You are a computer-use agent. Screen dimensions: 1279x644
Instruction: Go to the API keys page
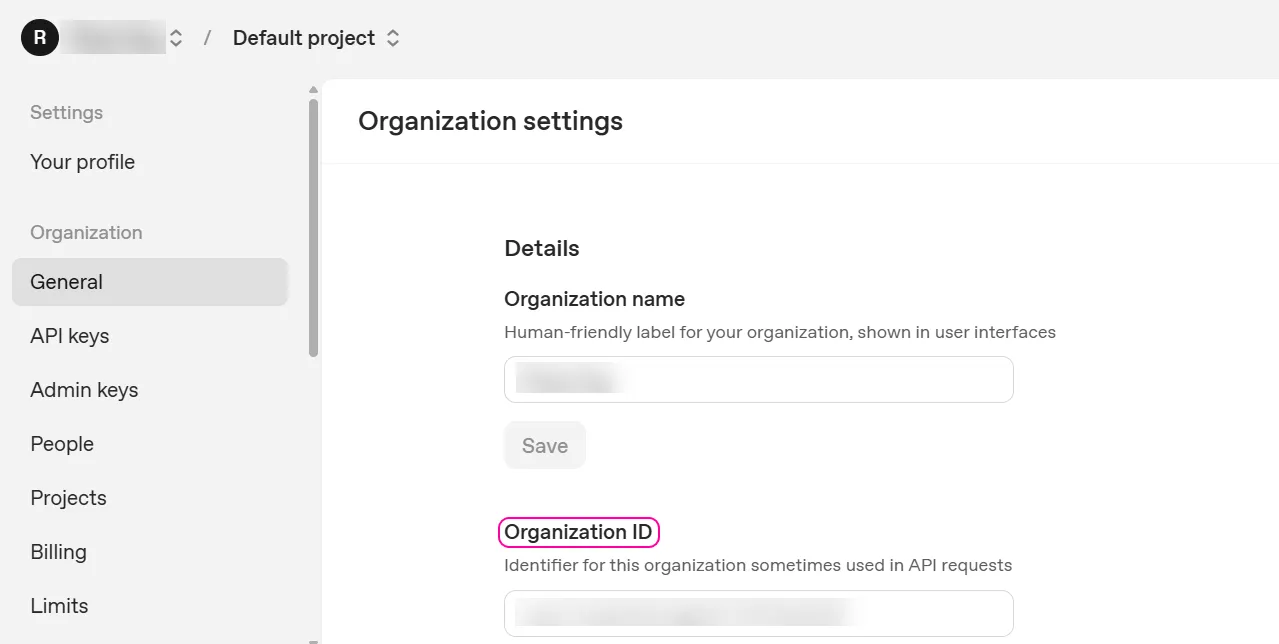tap(70, 336)
